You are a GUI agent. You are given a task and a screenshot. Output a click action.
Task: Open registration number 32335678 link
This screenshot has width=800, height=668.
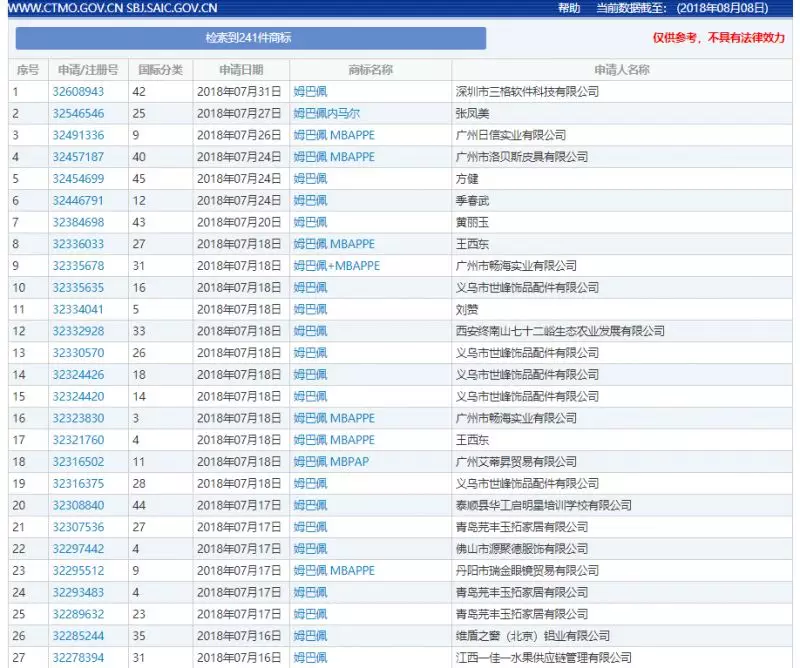click(78, 266)
